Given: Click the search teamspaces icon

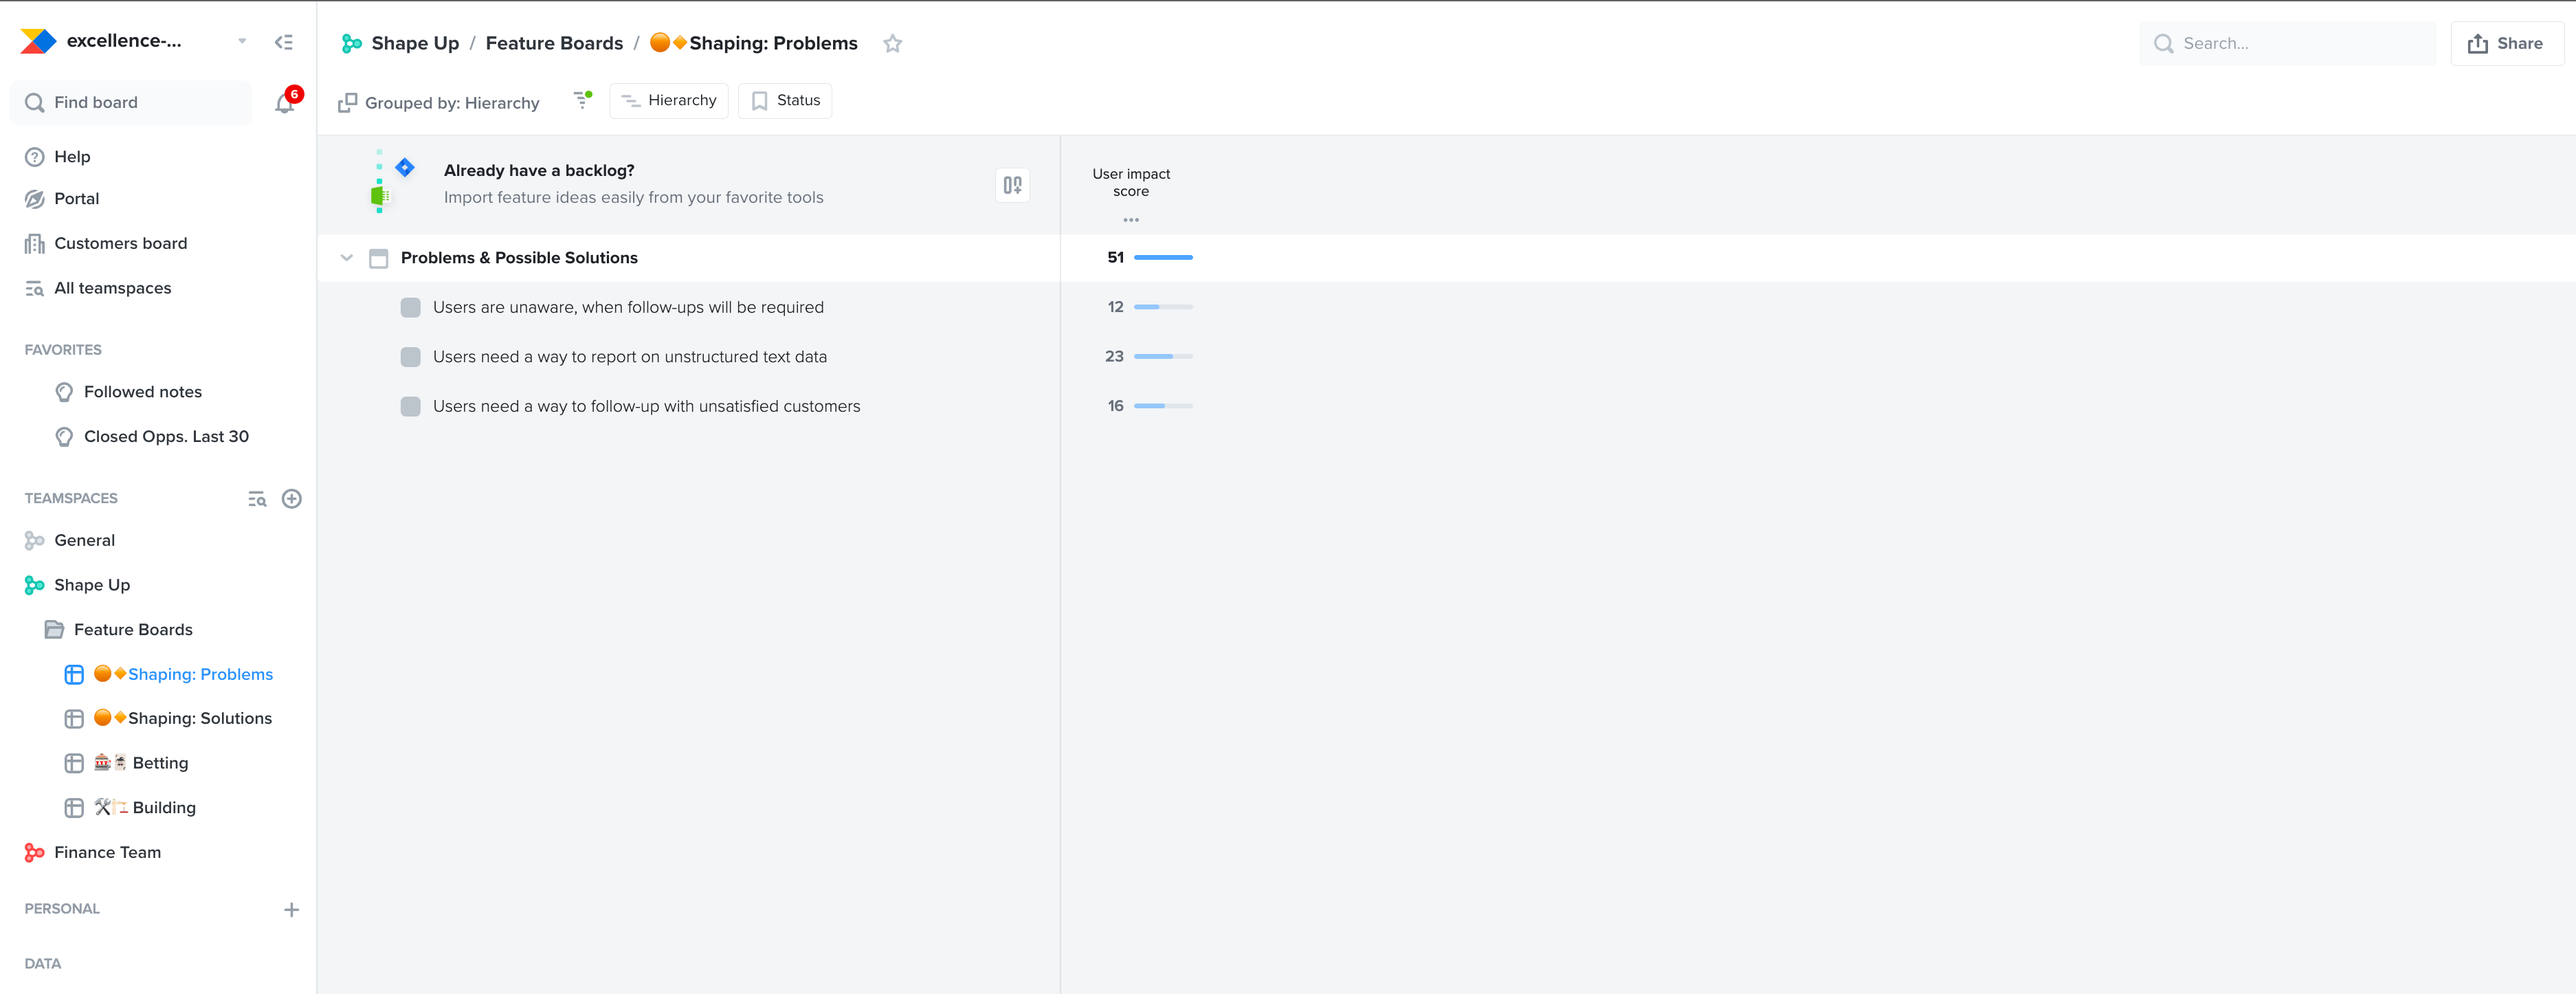Looking at the screenshot, I should tap(257, 498).
